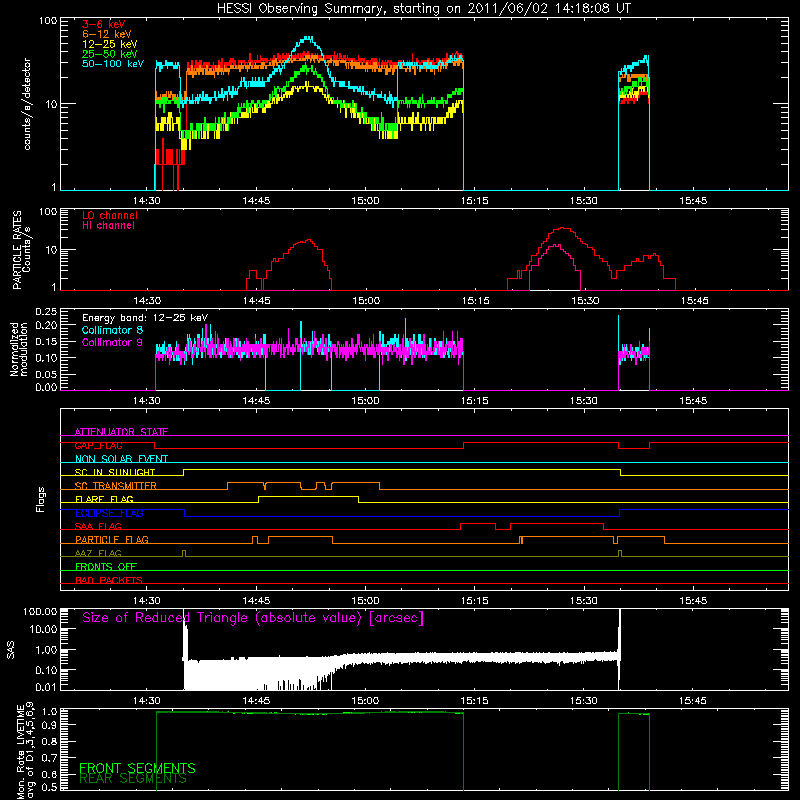The image size is (800, 800).
Task: Click the 15:30 tick under the modulation plot
Action: pyautogui.click(x=584, y=401)
